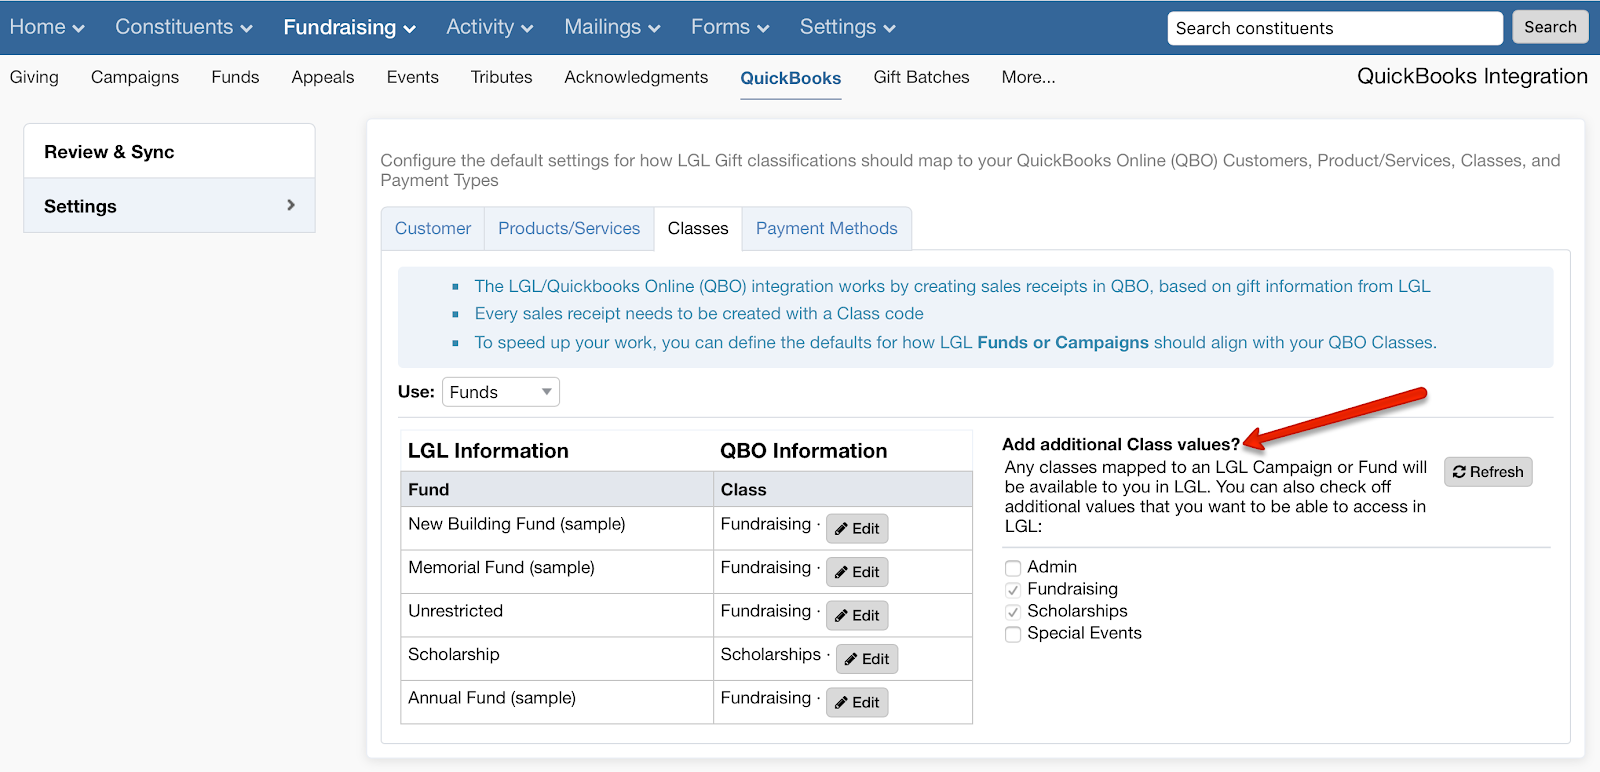
Task: Select the QuickBooks subtab
Action: pos(791,78)
